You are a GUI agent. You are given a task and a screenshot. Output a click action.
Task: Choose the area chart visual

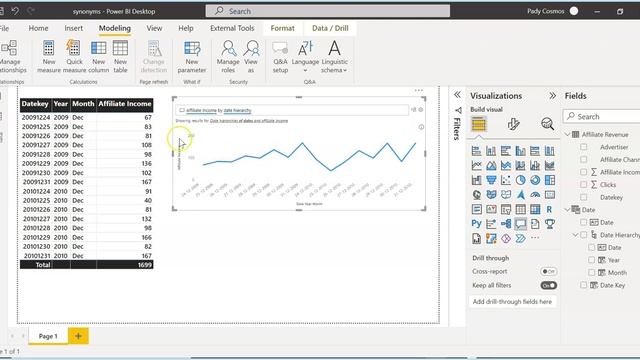[491, 165]
